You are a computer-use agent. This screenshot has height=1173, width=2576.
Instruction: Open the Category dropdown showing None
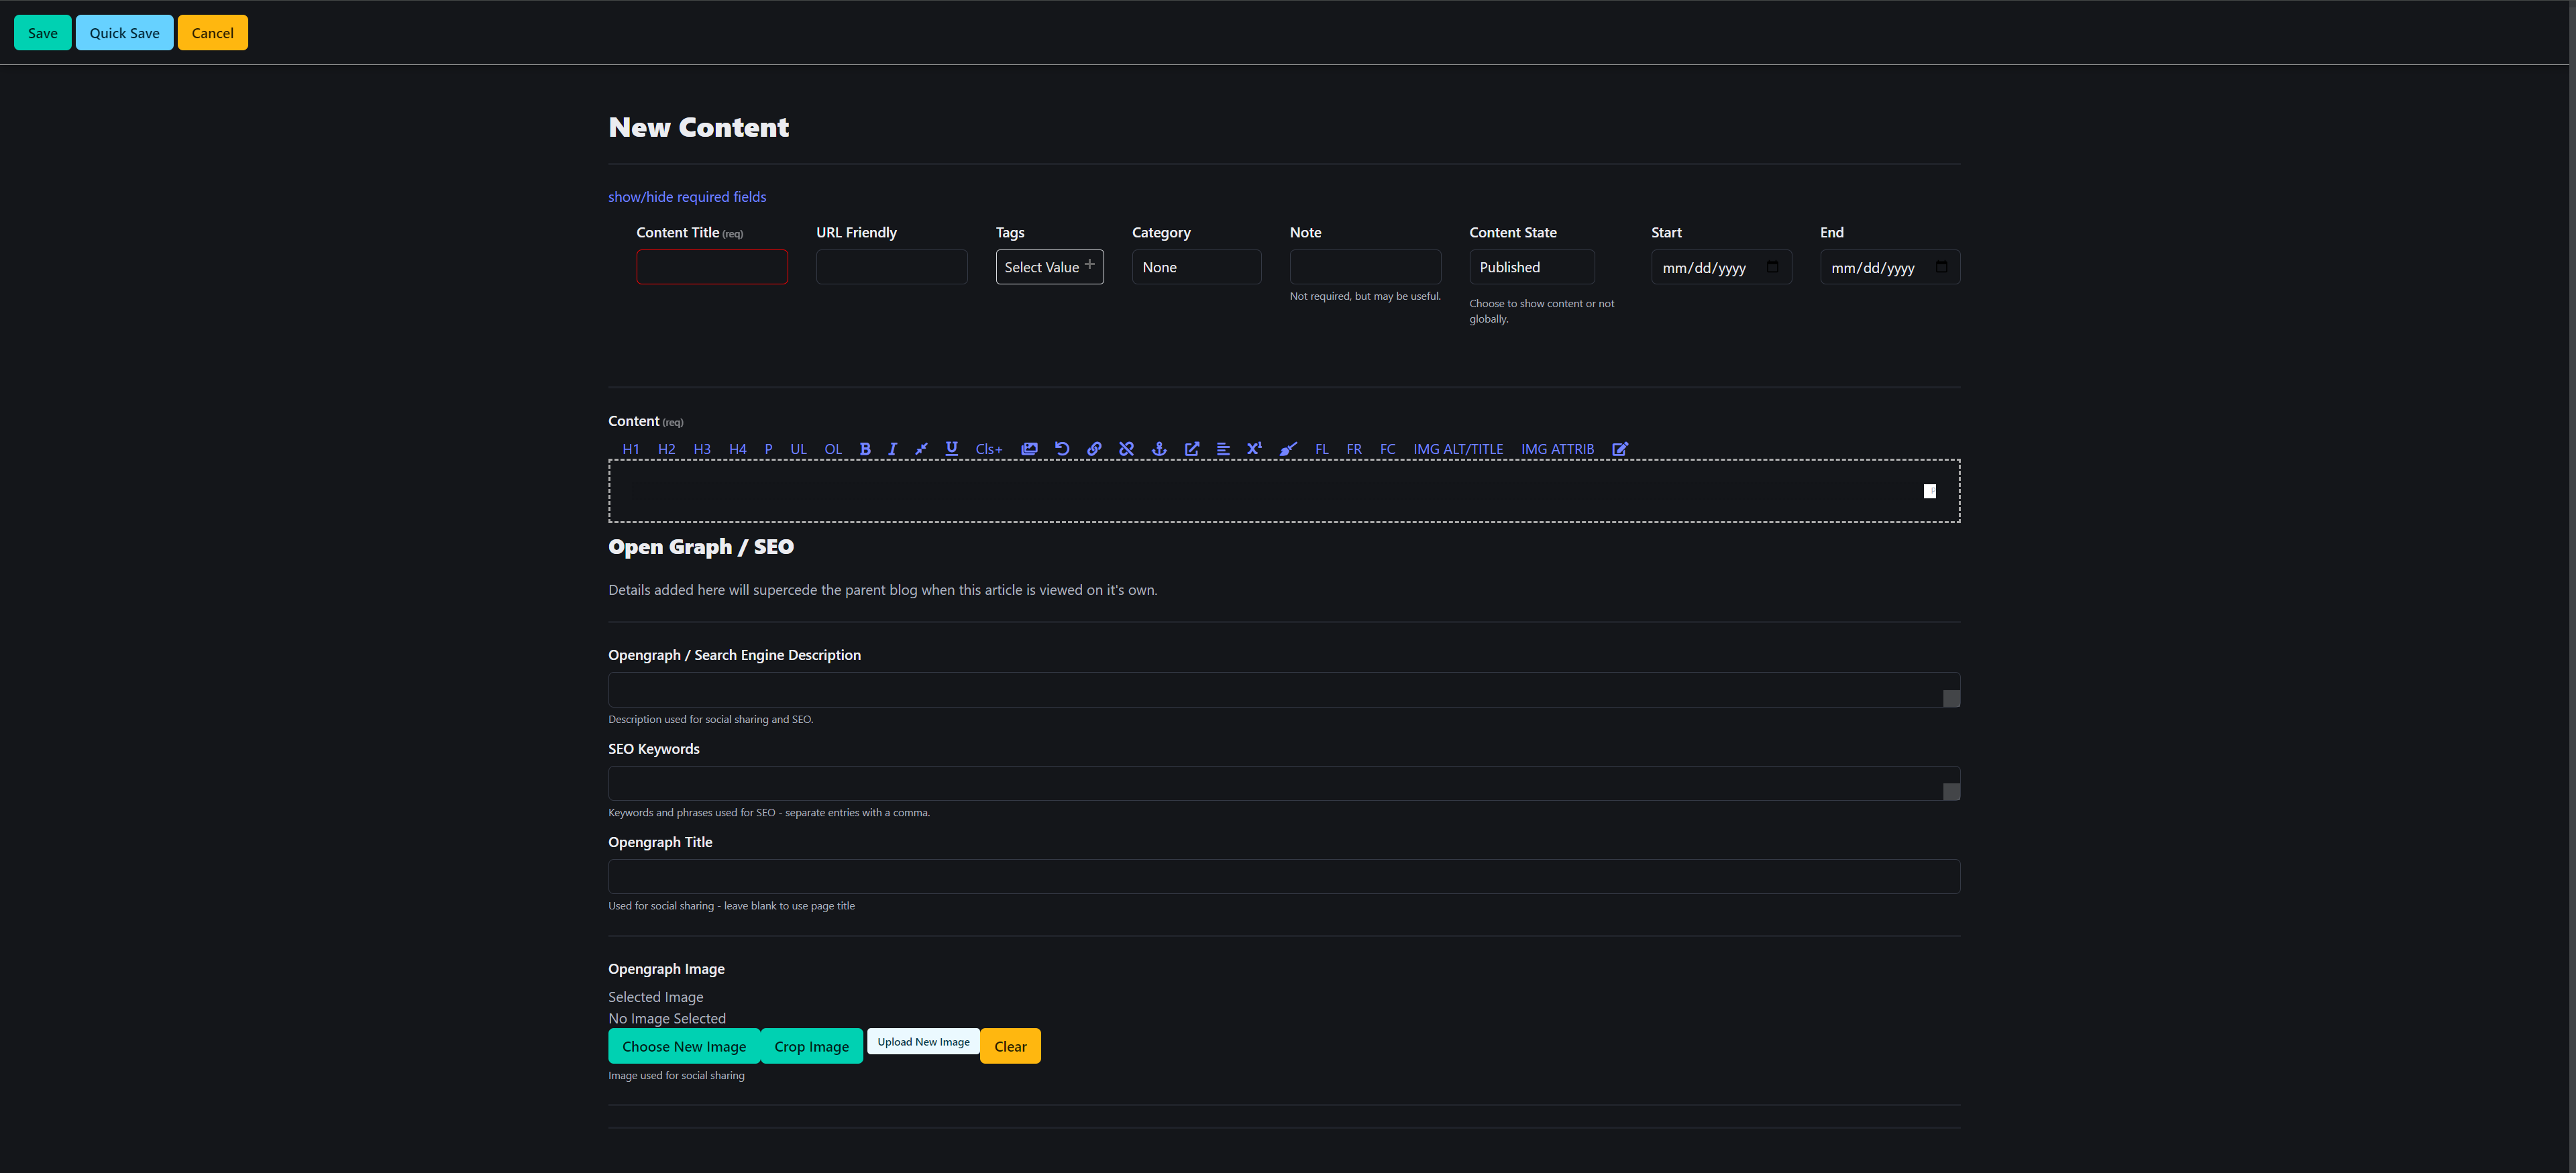click(1196, 267)
